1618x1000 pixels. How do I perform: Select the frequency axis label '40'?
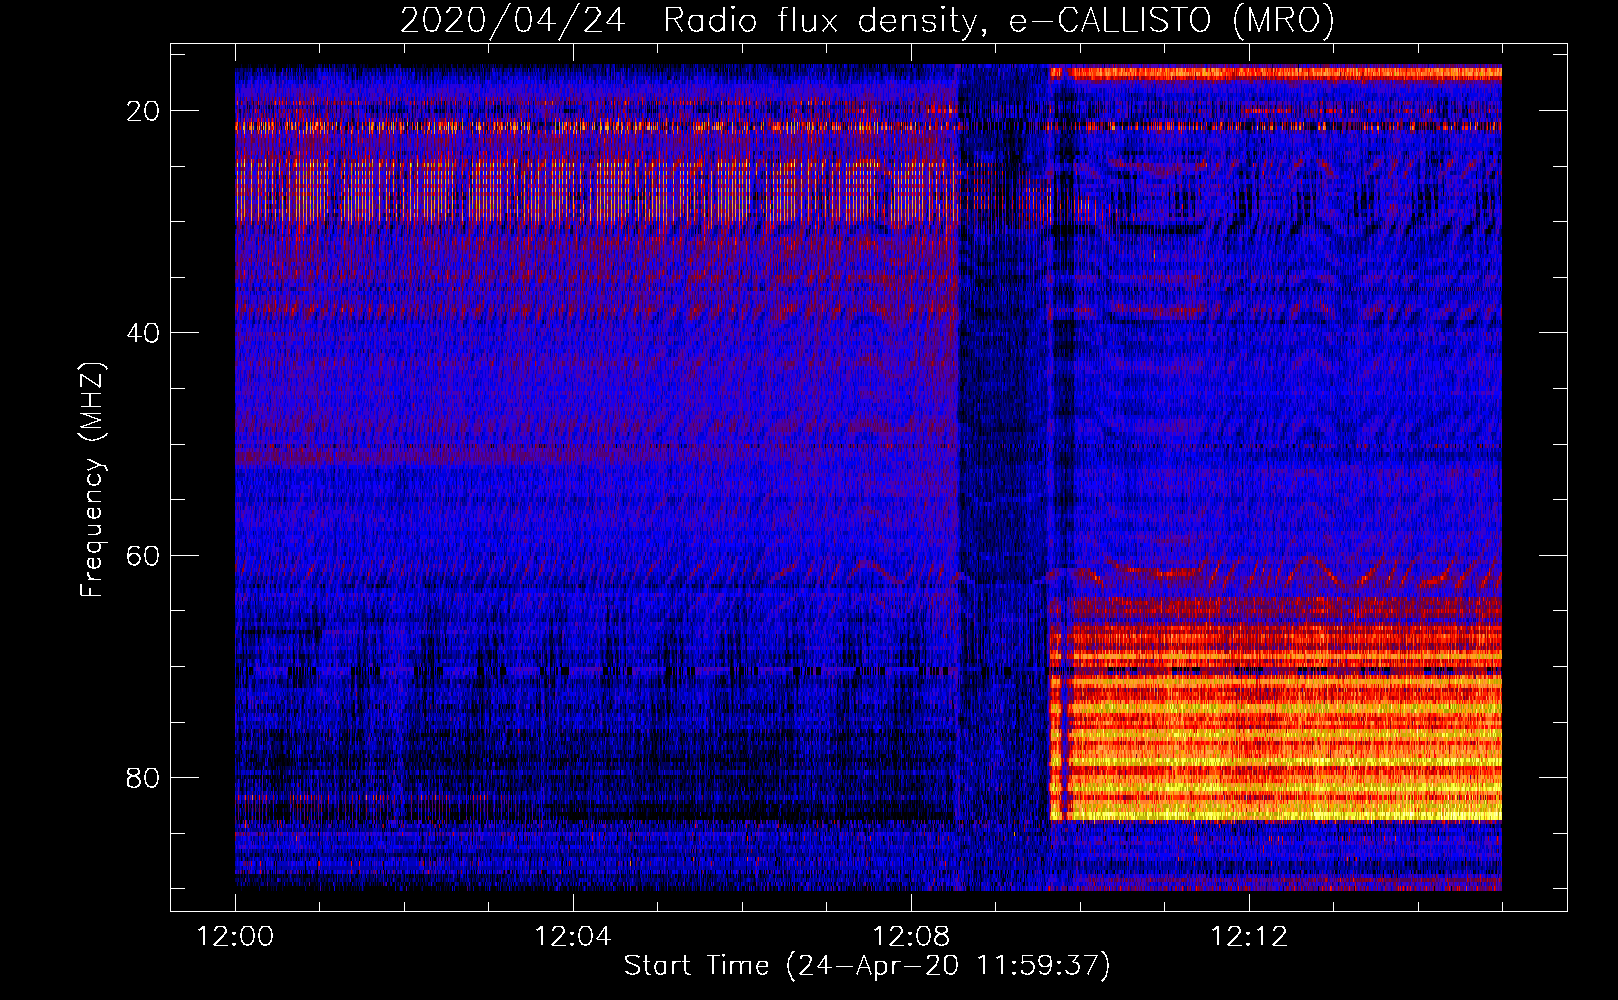144,333
